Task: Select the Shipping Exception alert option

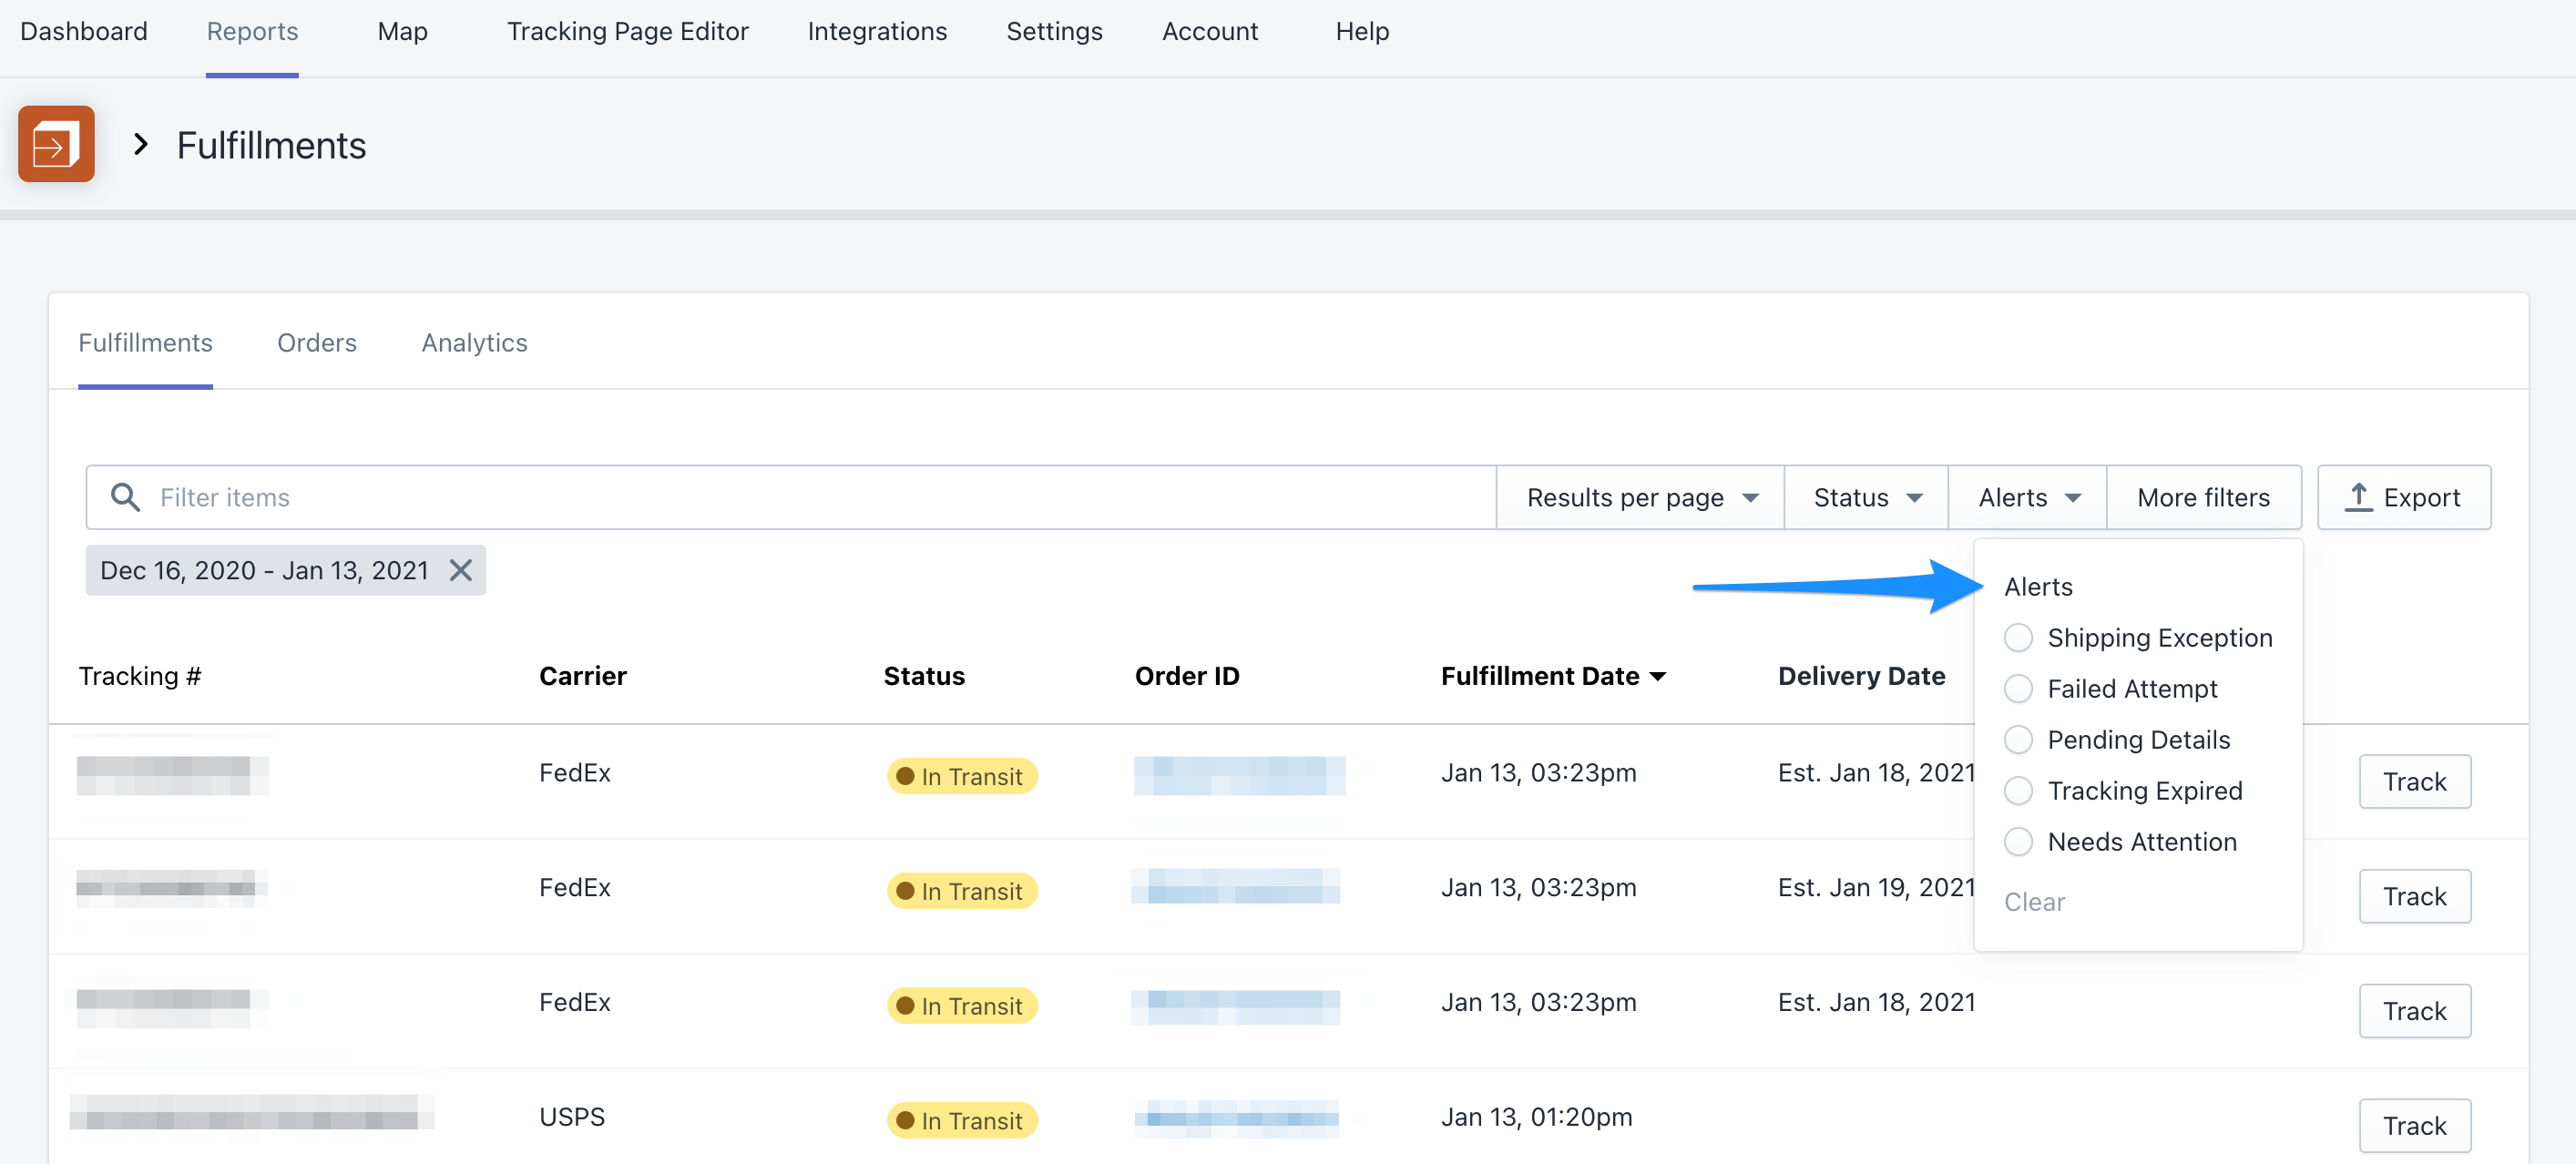Action: click(x=2018, y=638)
